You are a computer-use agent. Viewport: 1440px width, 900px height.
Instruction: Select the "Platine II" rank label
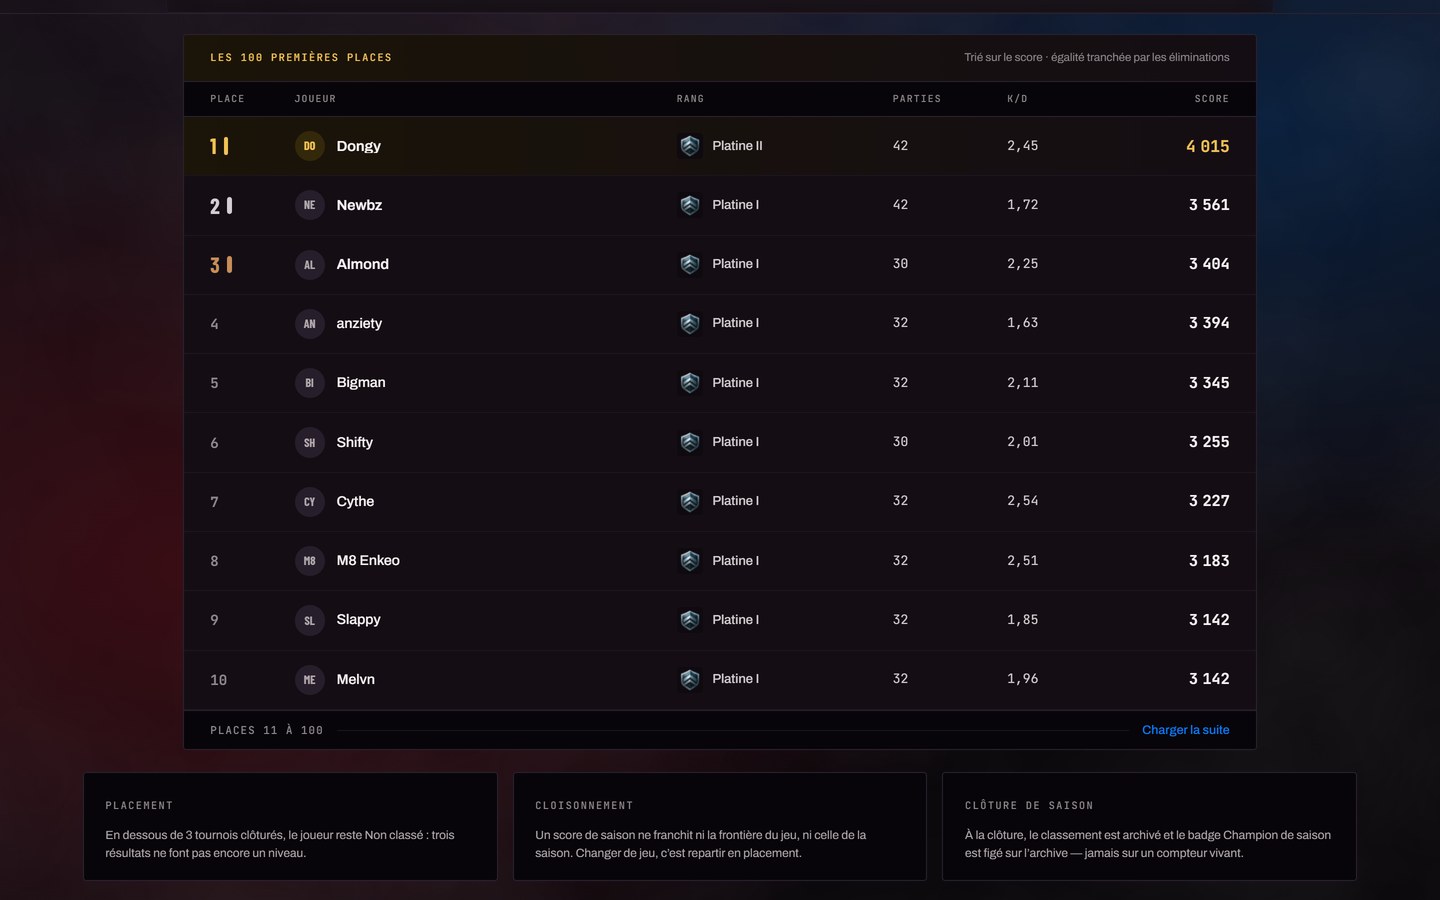[x=737, y=146]
